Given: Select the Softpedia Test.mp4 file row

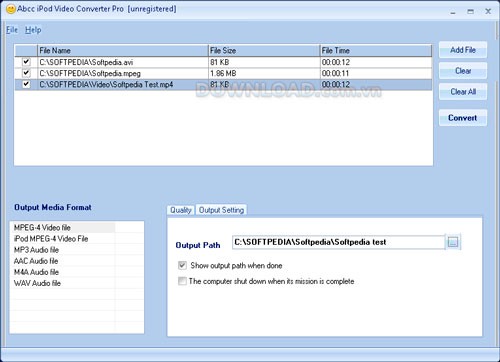Looking at the screenshot, I should click(x=223, y=84).
